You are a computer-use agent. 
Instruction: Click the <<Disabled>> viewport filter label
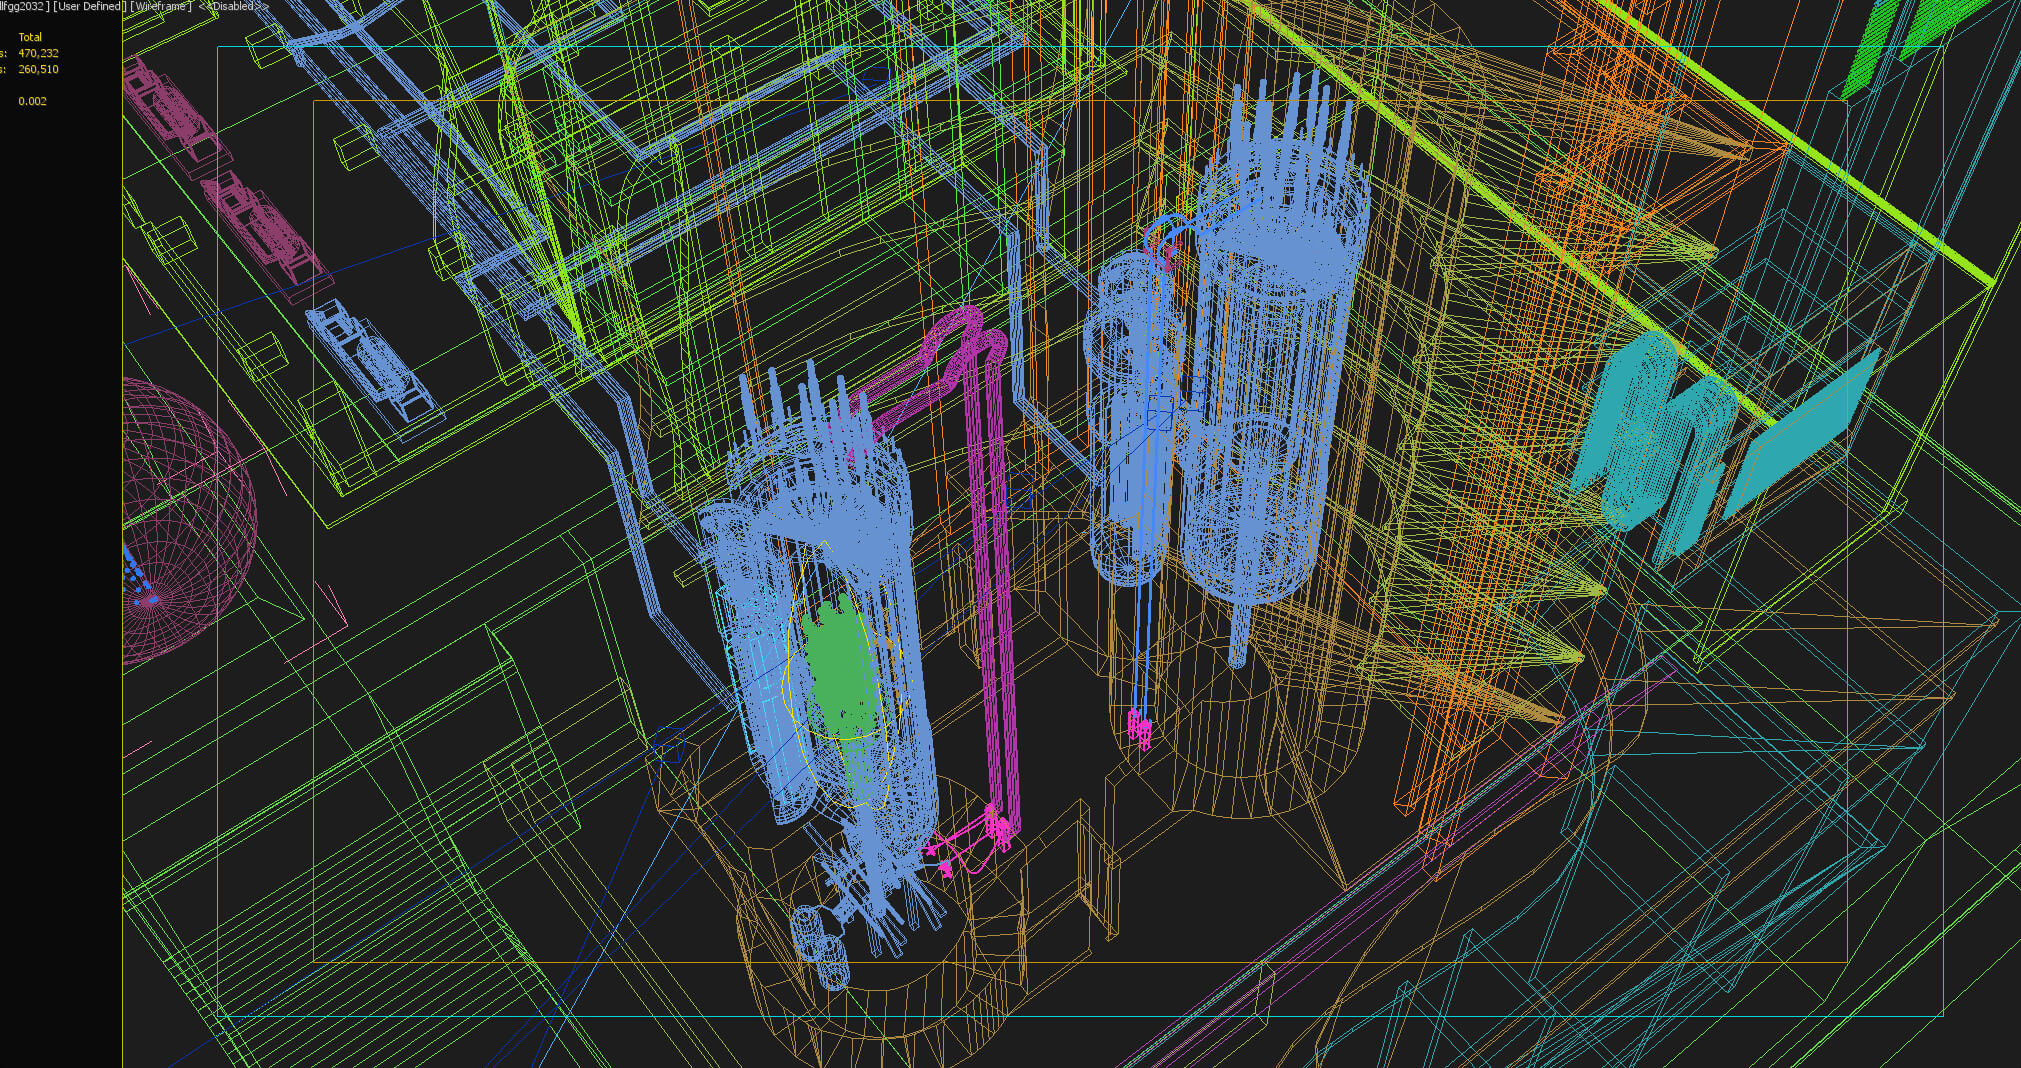pyautogui.click(x=233, y=6)
